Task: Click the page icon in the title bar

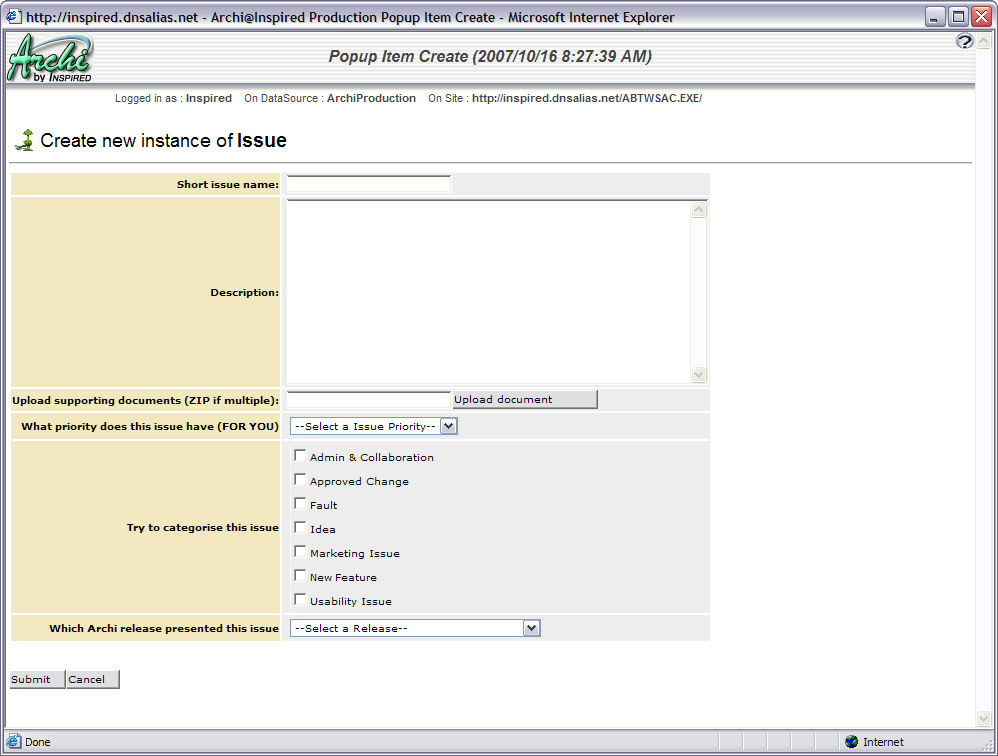Action: pyautogui.click(x=15, y=16)
